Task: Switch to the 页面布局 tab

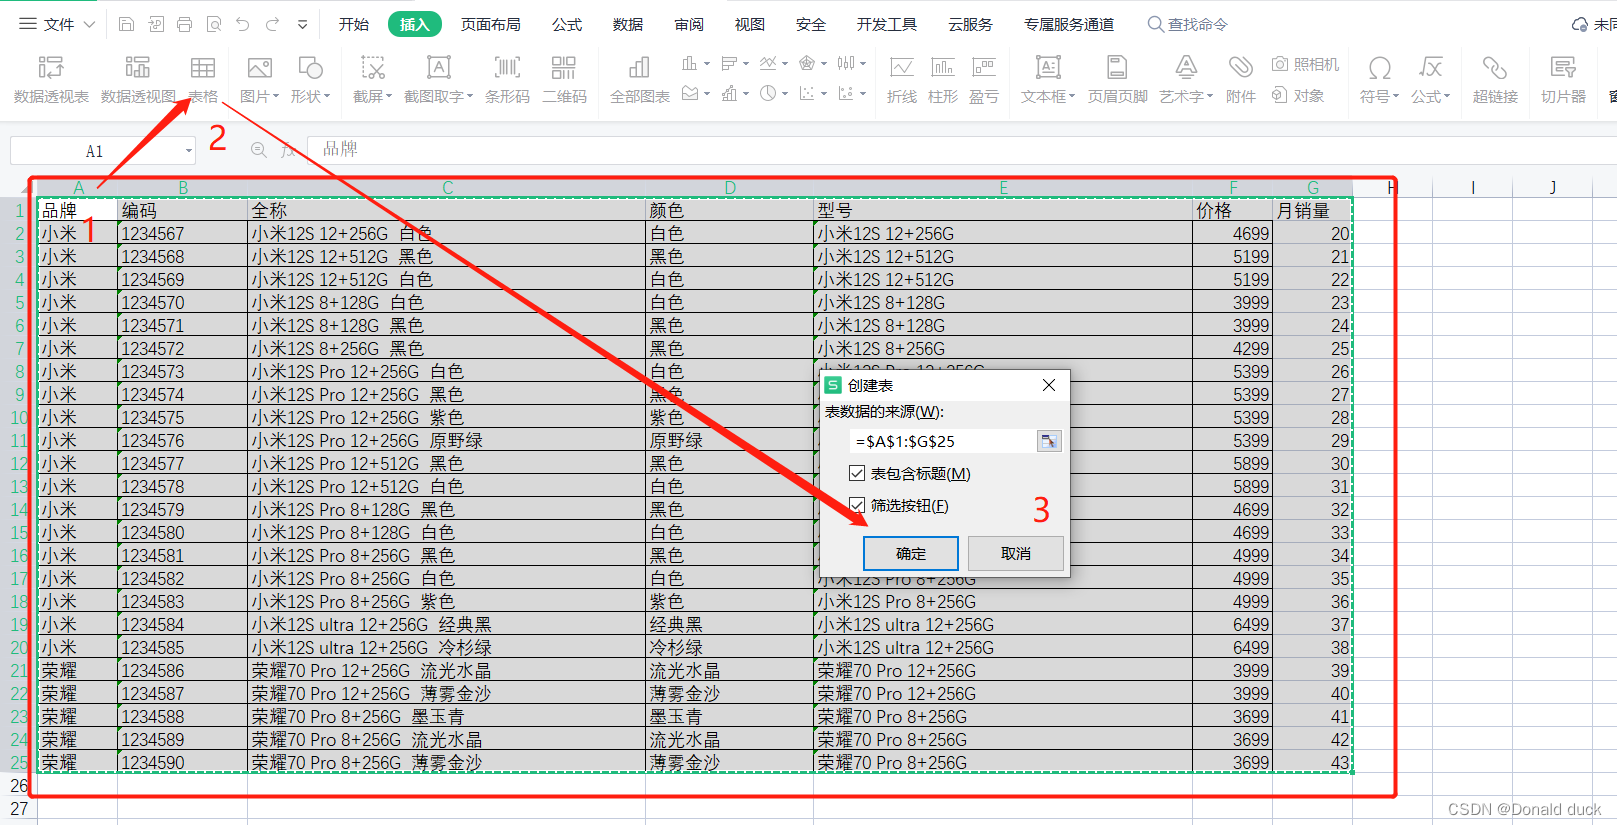Action: point(490,24)
